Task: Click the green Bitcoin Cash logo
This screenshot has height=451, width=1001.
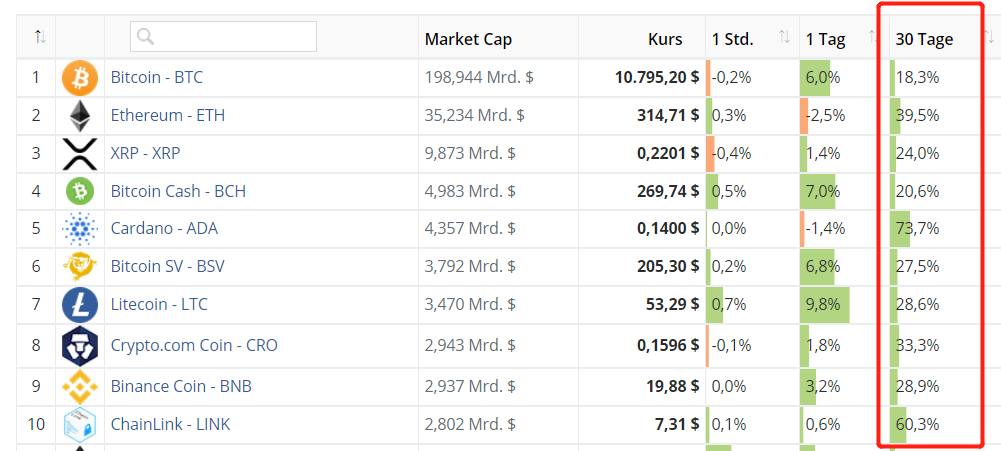Action: point(80,191)
